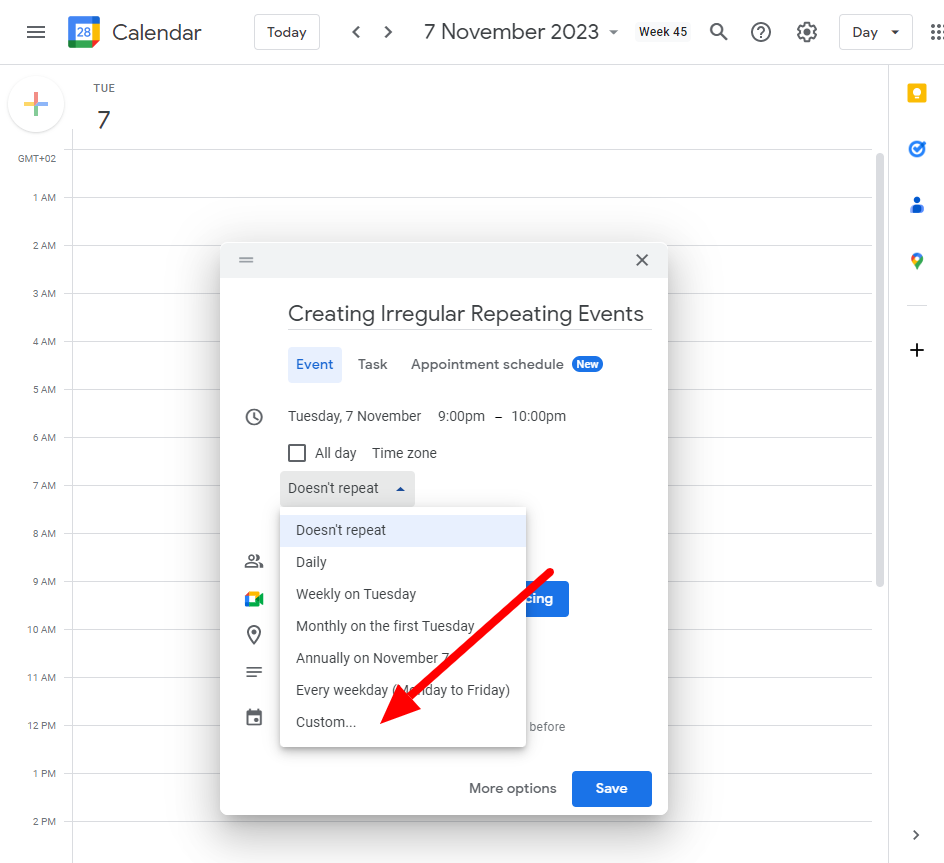This screenshot has width=944, height=863.
Task: Open Google Maps in side panel
Action: tap(916, 261)
